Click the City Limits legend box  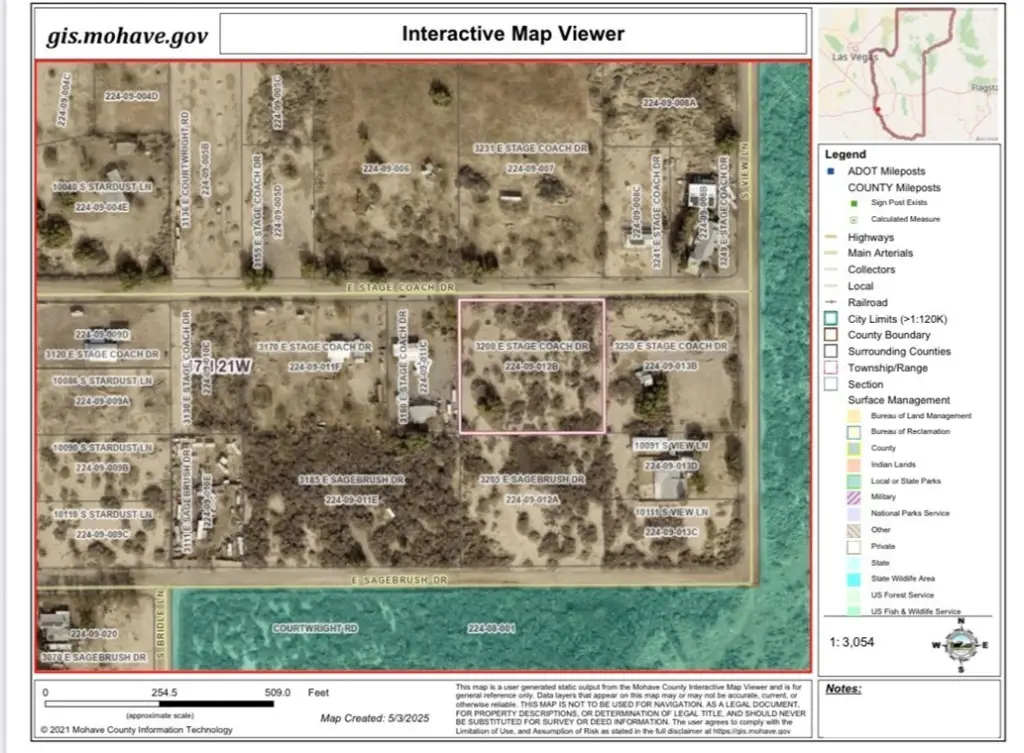click(x=829, y=319)
